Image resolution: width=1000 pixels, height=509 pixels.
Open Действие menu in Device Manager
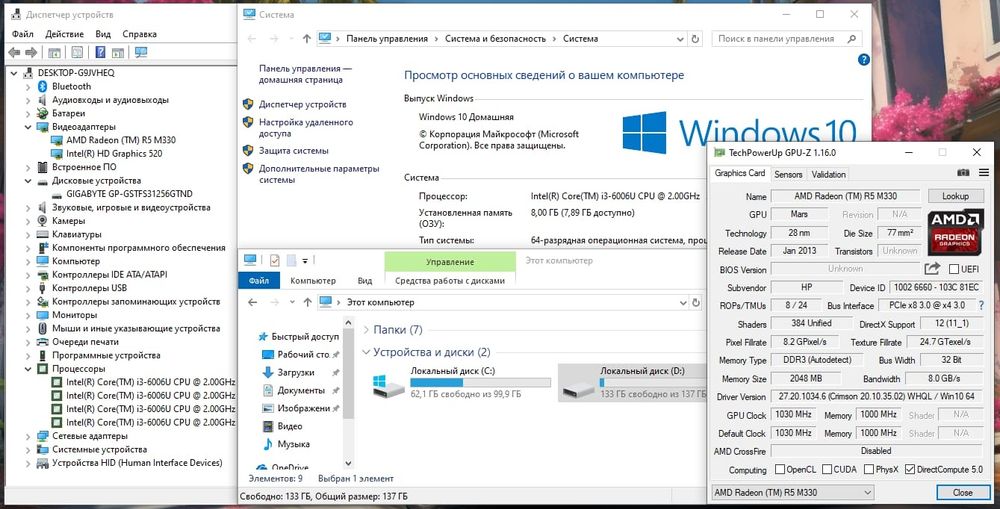(x=64, y=34)
